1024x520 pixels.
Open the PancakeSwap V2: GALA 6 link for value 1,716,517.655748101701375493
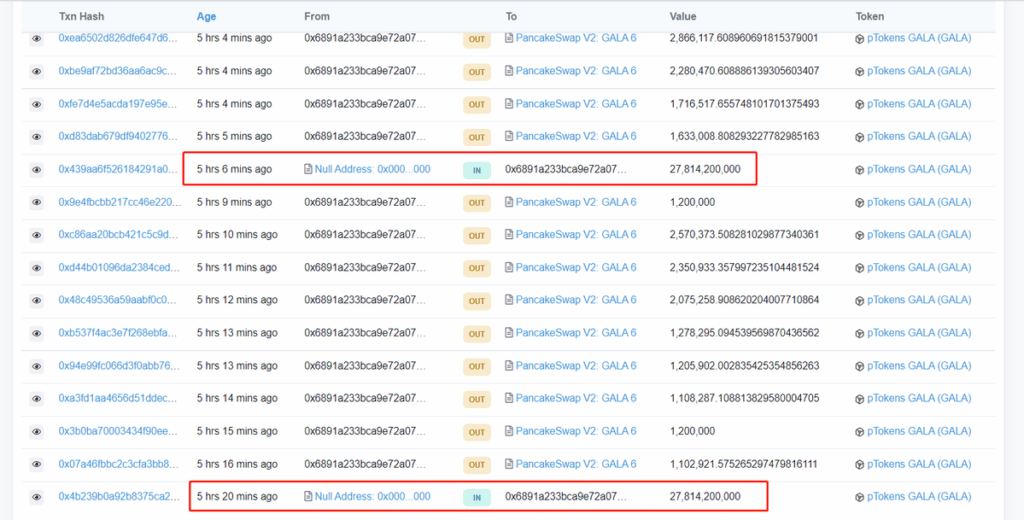click(576, 103)
